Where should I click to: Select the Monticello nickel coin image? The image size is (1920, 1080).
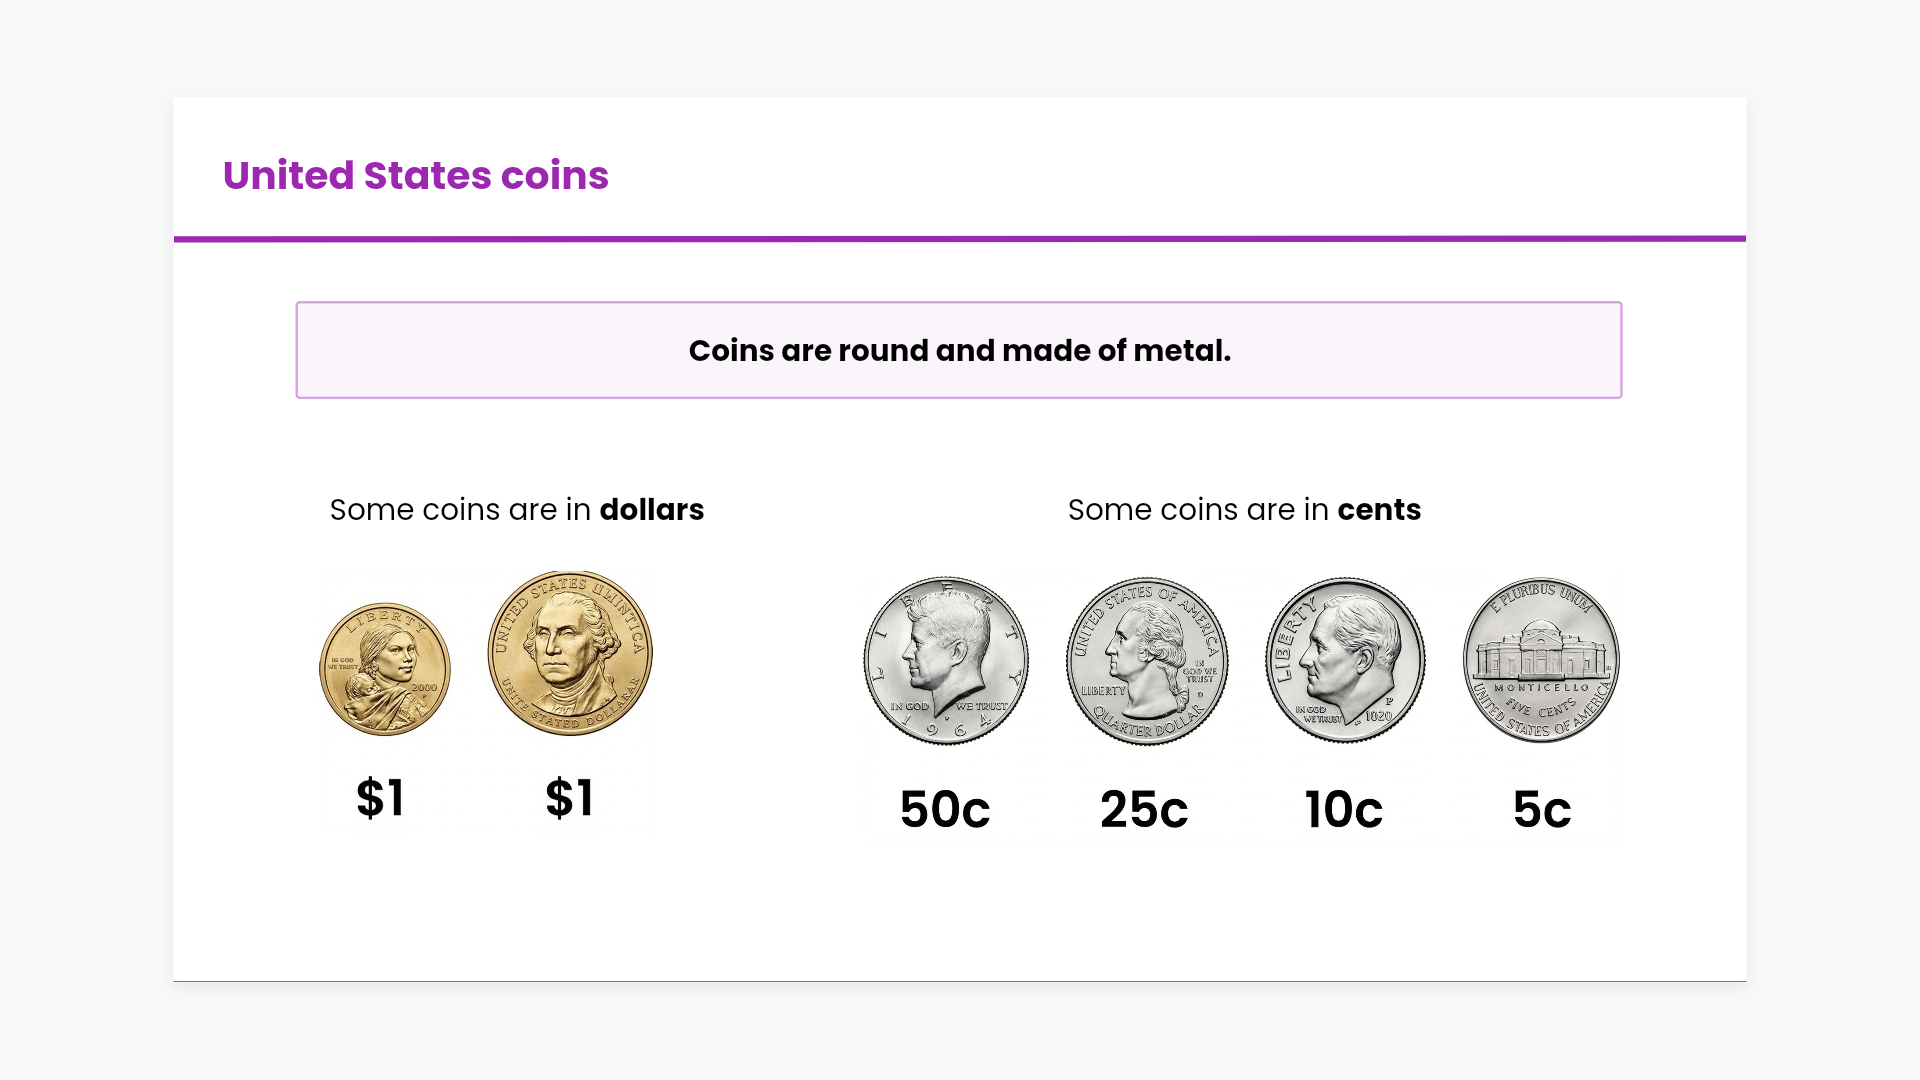tap(1541, 660)
